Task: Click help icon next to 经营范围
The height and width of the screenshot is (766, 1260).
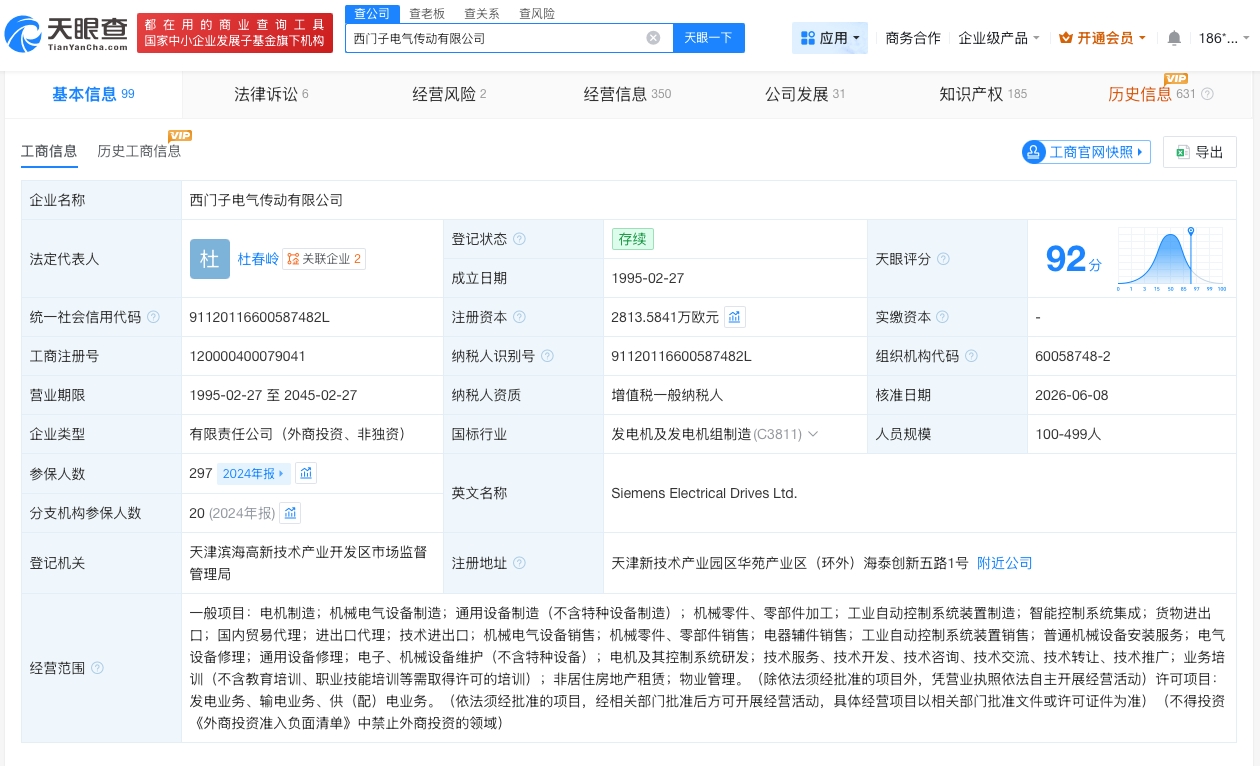Action: pos(97,668)
